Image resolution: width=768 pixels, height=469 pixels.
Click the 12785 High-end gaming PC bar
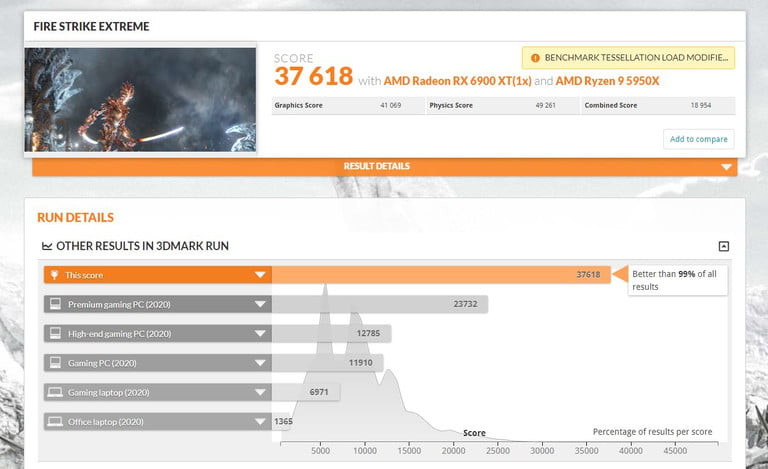coord(332,333)
